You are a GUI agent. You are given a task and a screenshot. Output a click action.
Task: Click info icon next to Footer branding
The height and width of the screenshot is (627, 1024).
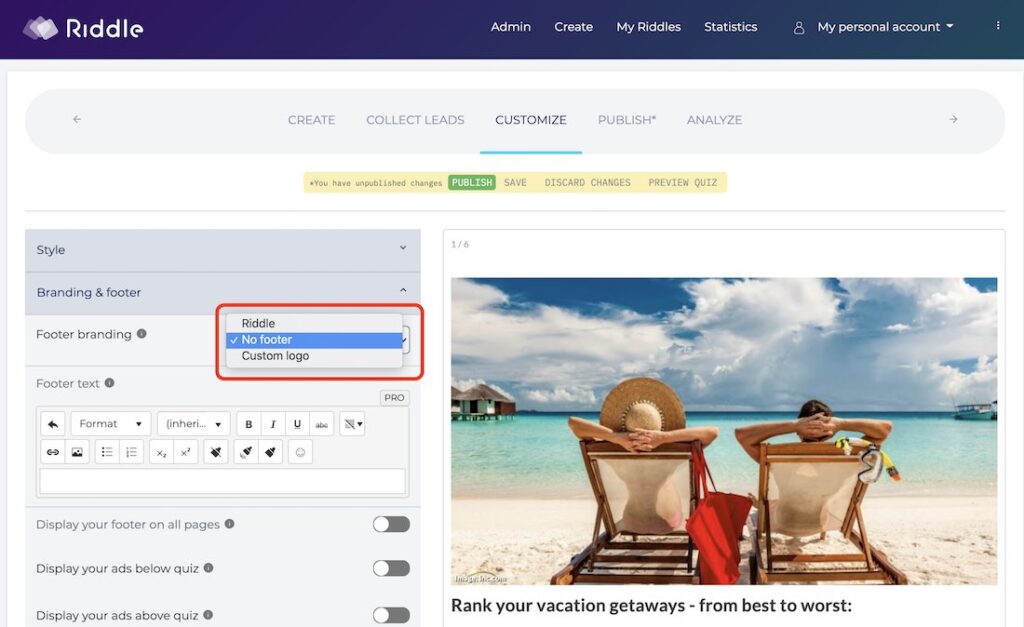tap(142, 334)
